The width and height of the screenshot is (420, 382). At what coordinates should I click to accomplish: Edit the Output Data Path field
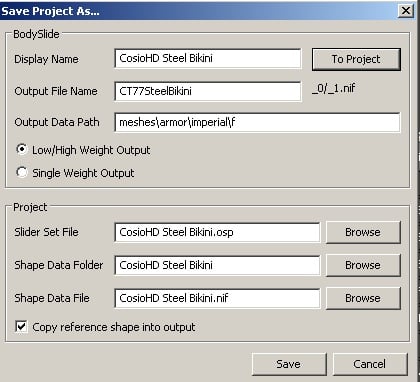click(257, 122)
